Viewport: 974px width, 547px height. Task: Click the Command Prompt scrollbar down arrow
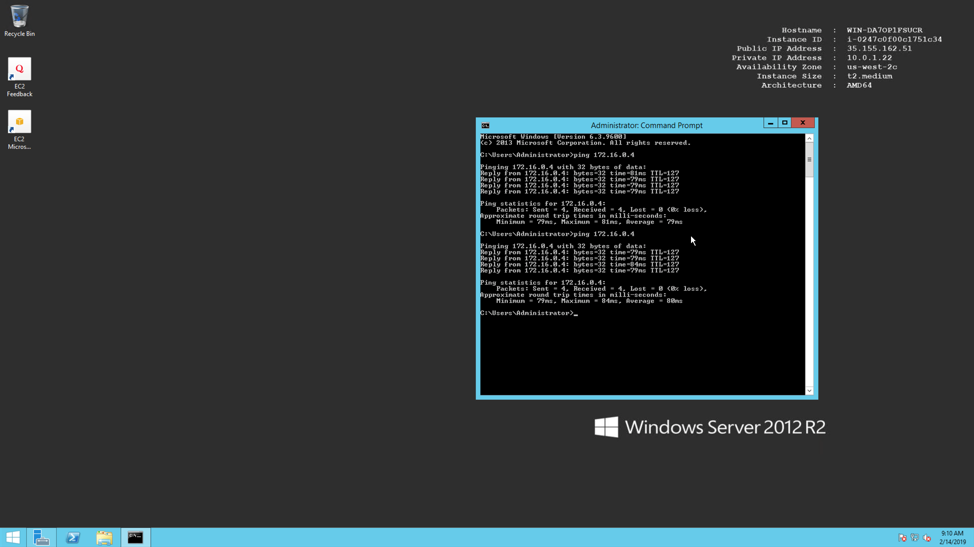pyautogui.click(x=809, y=391)
